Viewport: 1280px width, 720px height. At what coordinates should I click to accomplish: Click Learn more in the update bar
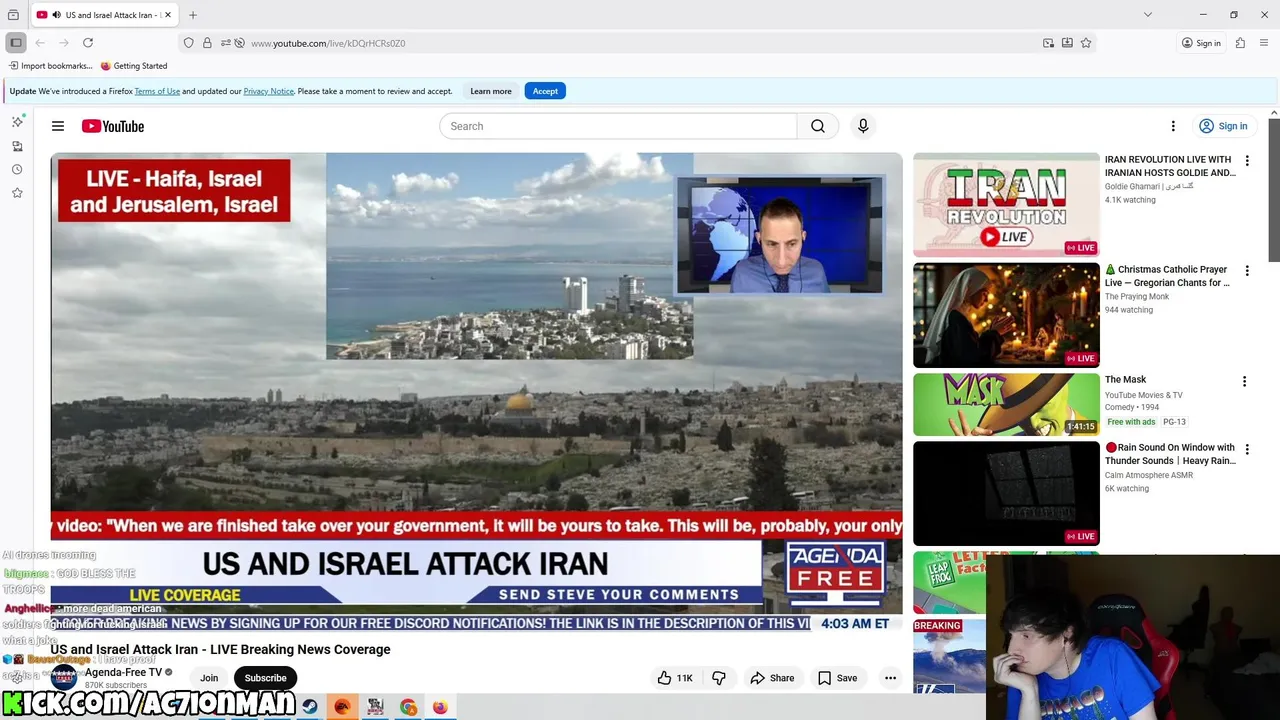click(491, 91)
